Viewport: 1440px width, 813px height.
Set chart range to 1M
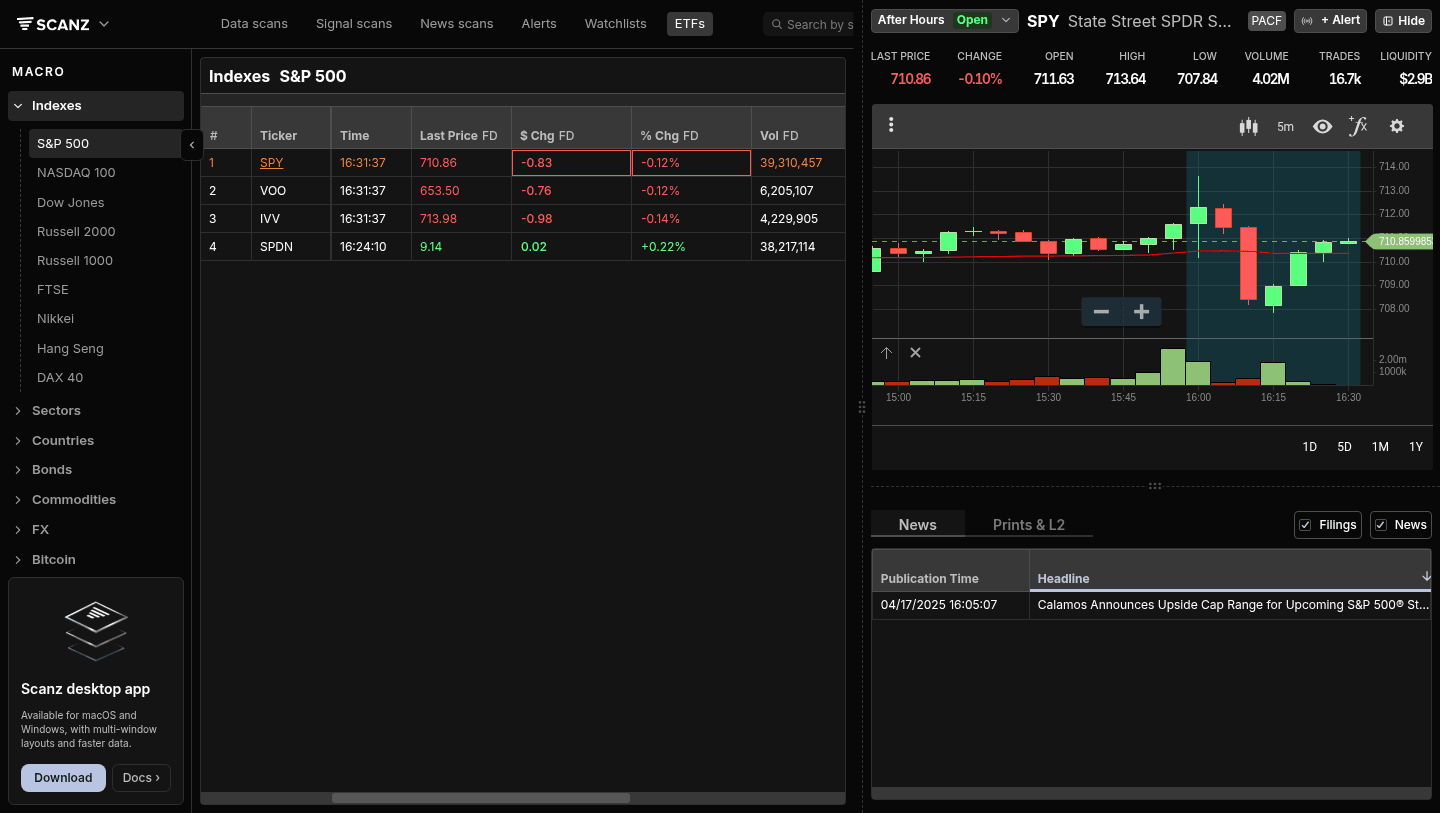(x=1380, y=447)
